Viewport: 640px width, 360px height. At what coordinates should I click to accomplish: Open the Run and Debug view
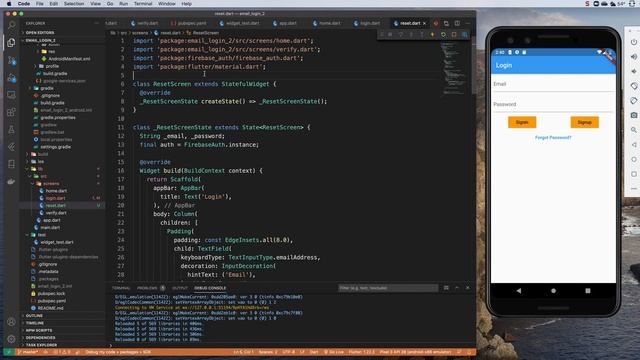pos(11,78)
